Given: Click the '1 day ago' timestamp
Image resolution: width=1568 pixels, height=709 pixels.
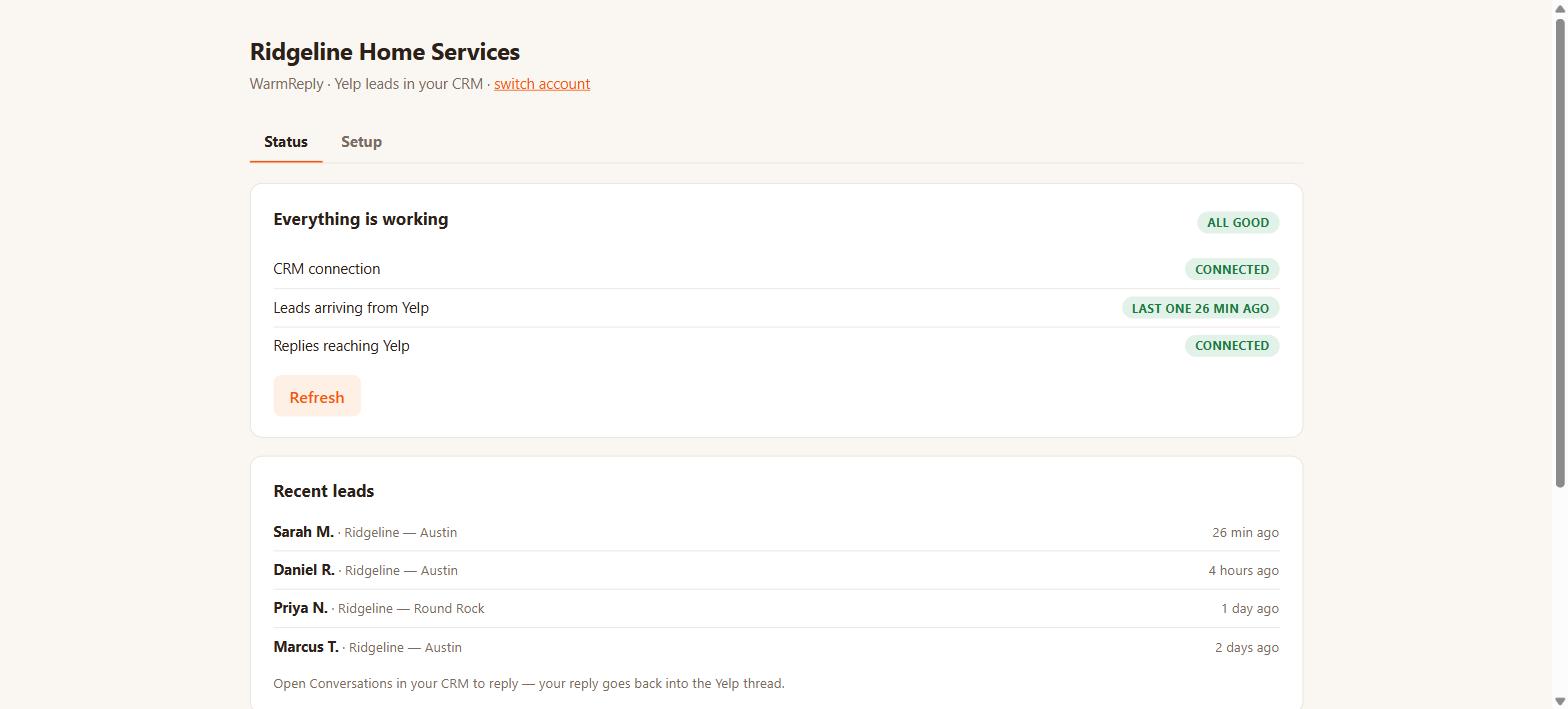Looking at the screenshot, I should pyautogui.click(x=1250, y=609).
